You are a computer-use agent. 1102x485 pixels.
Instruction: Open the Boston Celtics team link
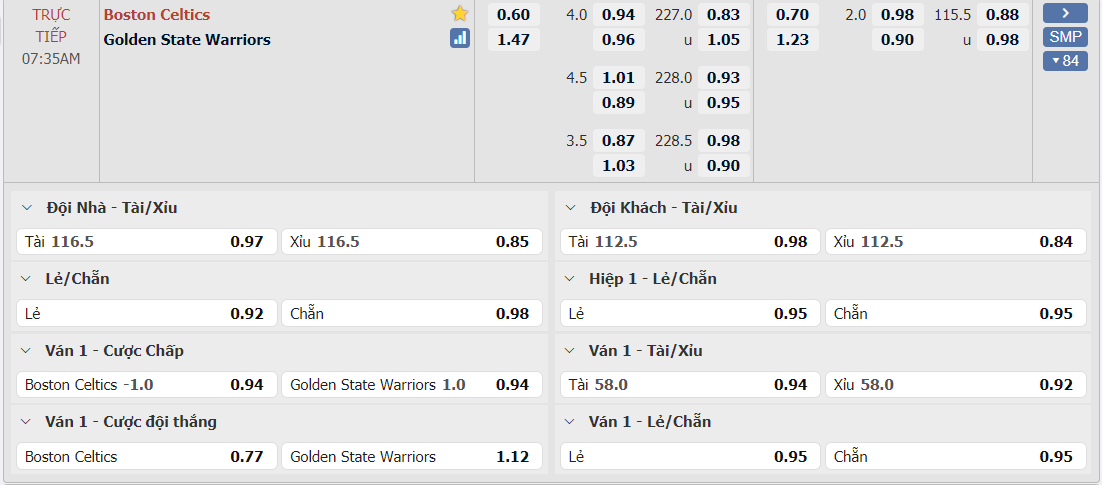[157, 14]
